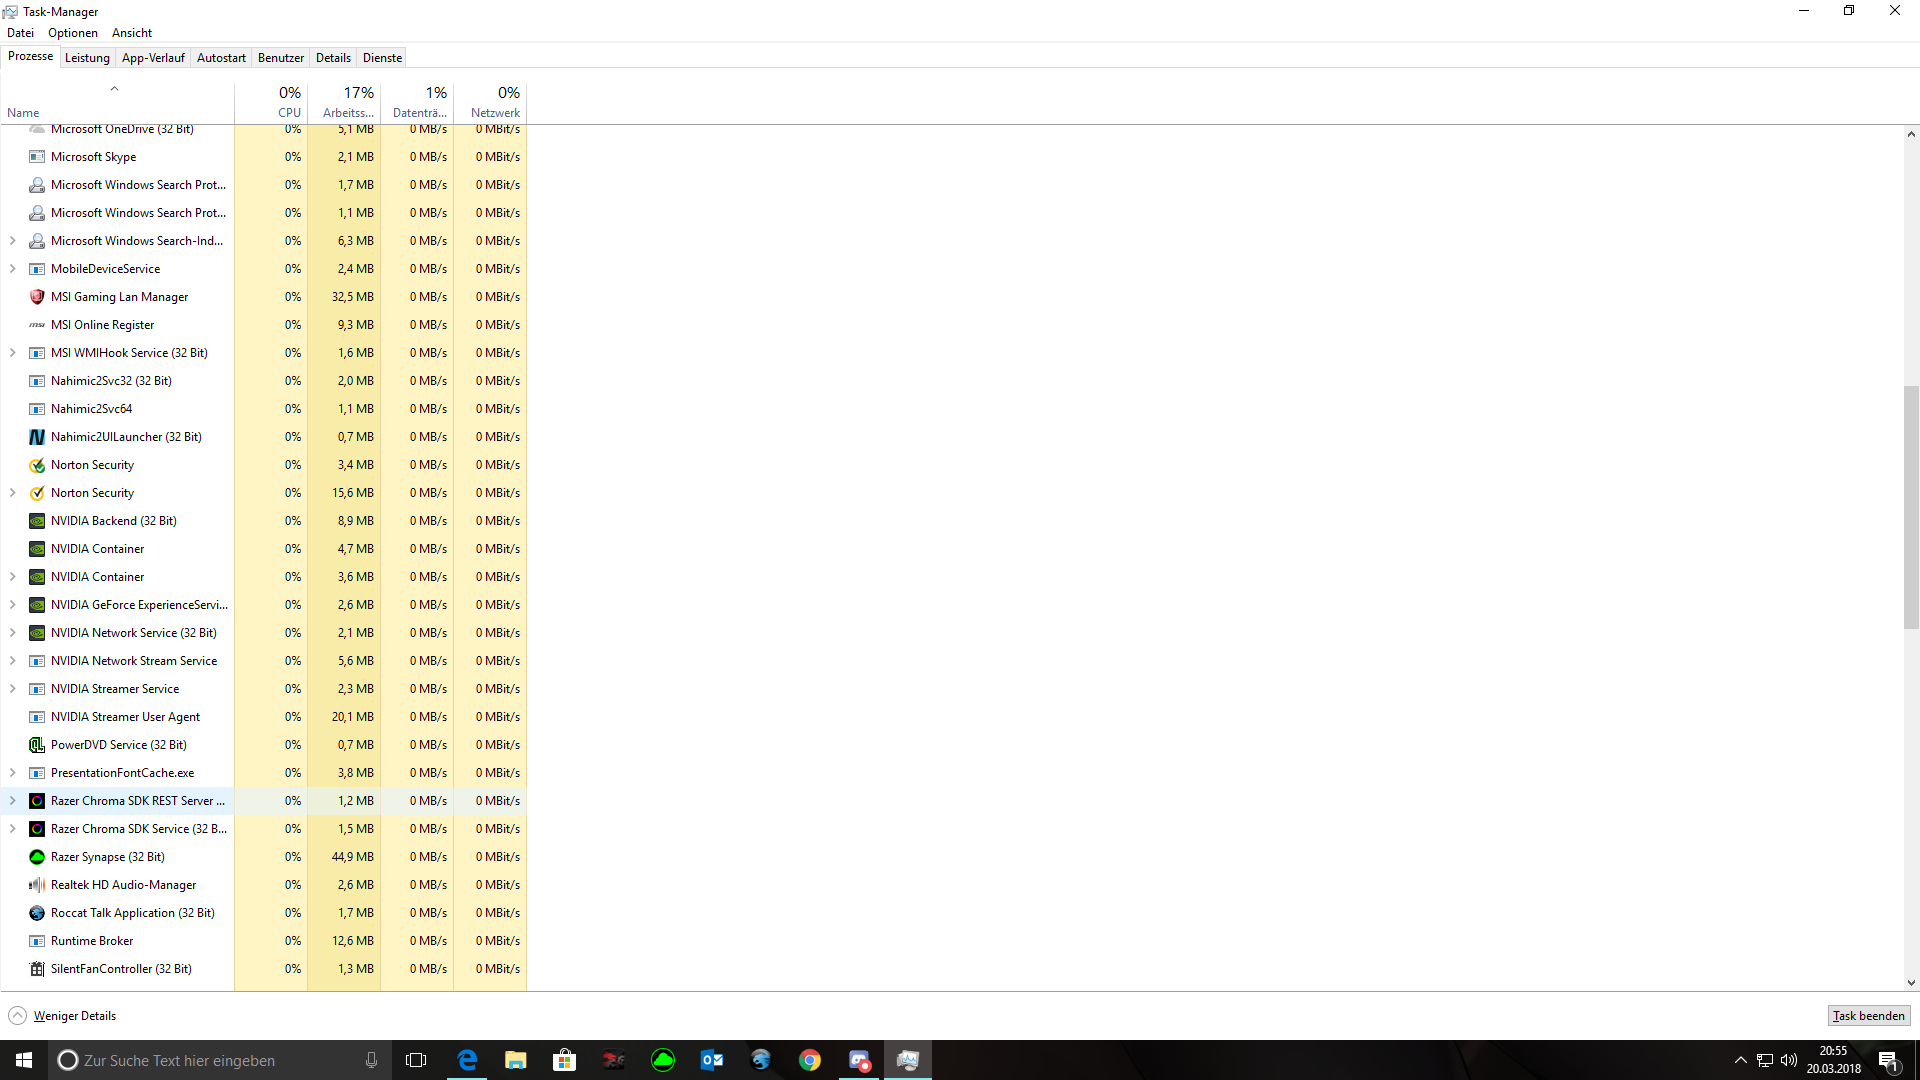Switch to the Leistung tab
The width and height of the screenshot is (1920, 1080).
(87, 58)
